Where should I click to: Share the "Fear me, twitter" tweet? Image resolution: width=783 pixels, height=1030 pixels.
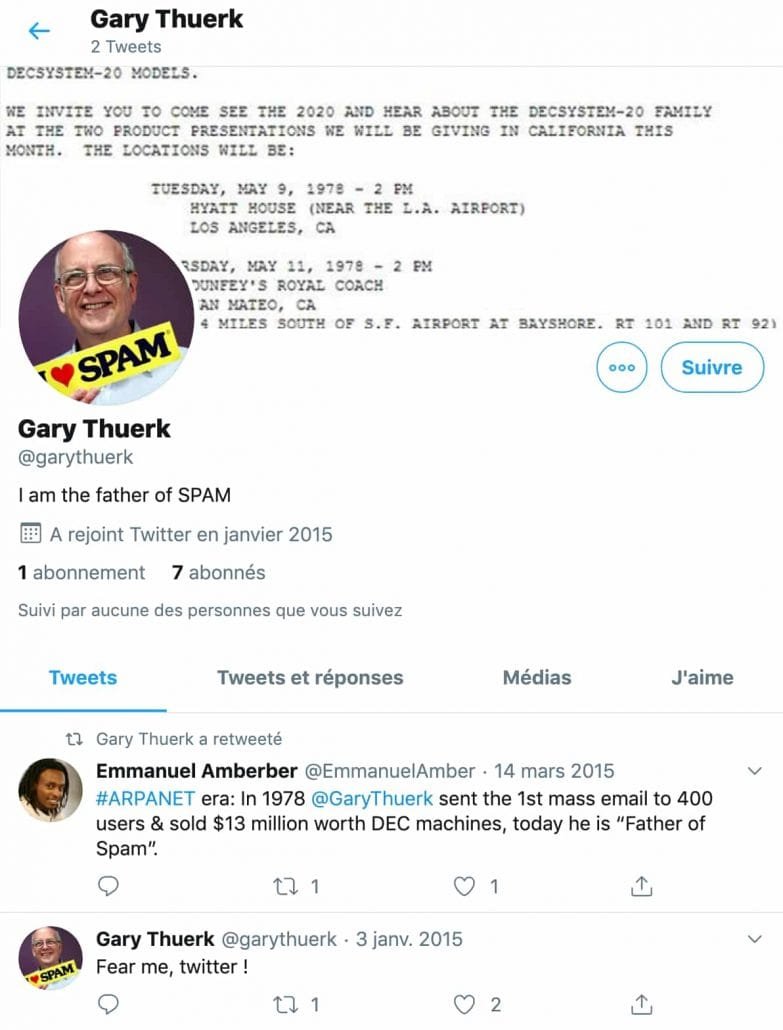641,1004
